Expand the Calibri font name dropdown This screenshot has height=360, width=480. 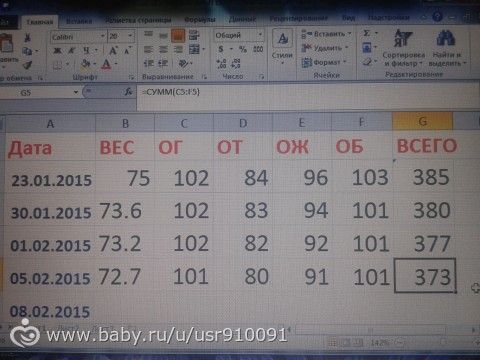coord(103,36)
